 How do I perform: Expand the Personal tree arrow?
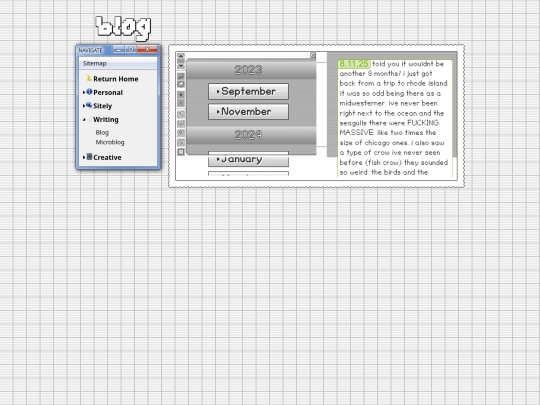pos(84,92)
